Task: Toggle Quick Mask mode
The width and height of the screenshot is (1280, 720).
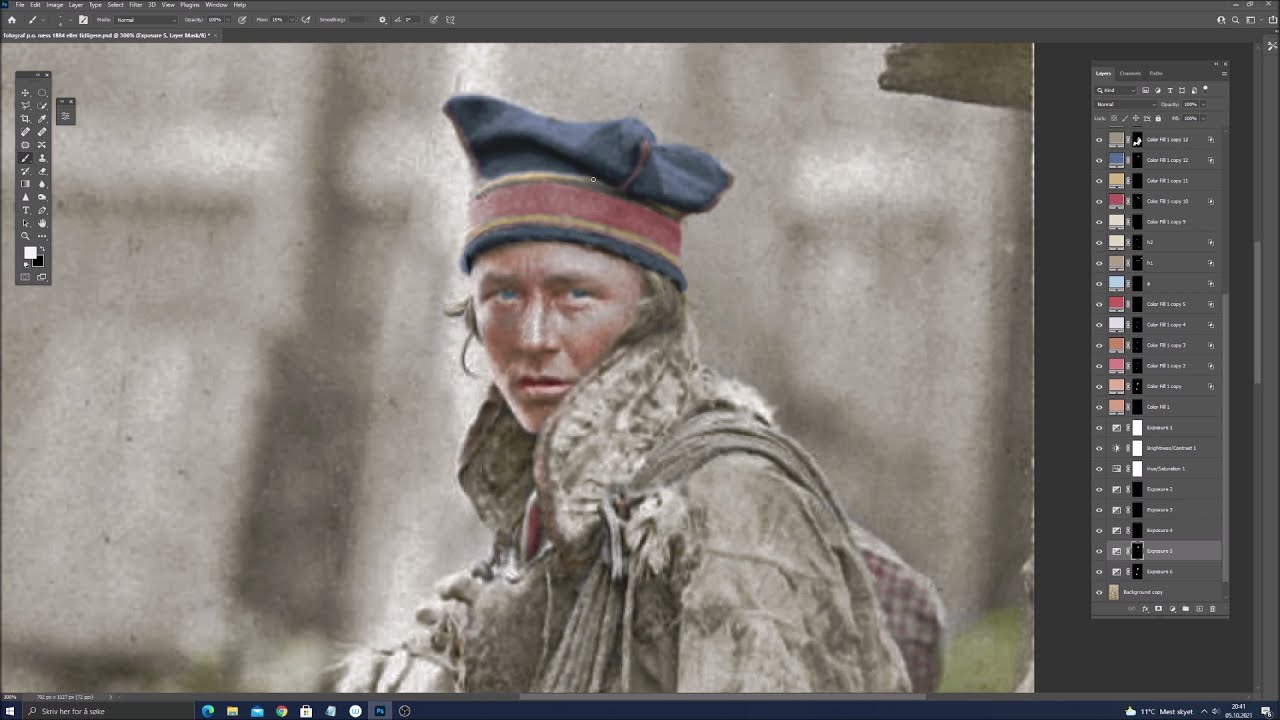Action: tap(25, 277)
